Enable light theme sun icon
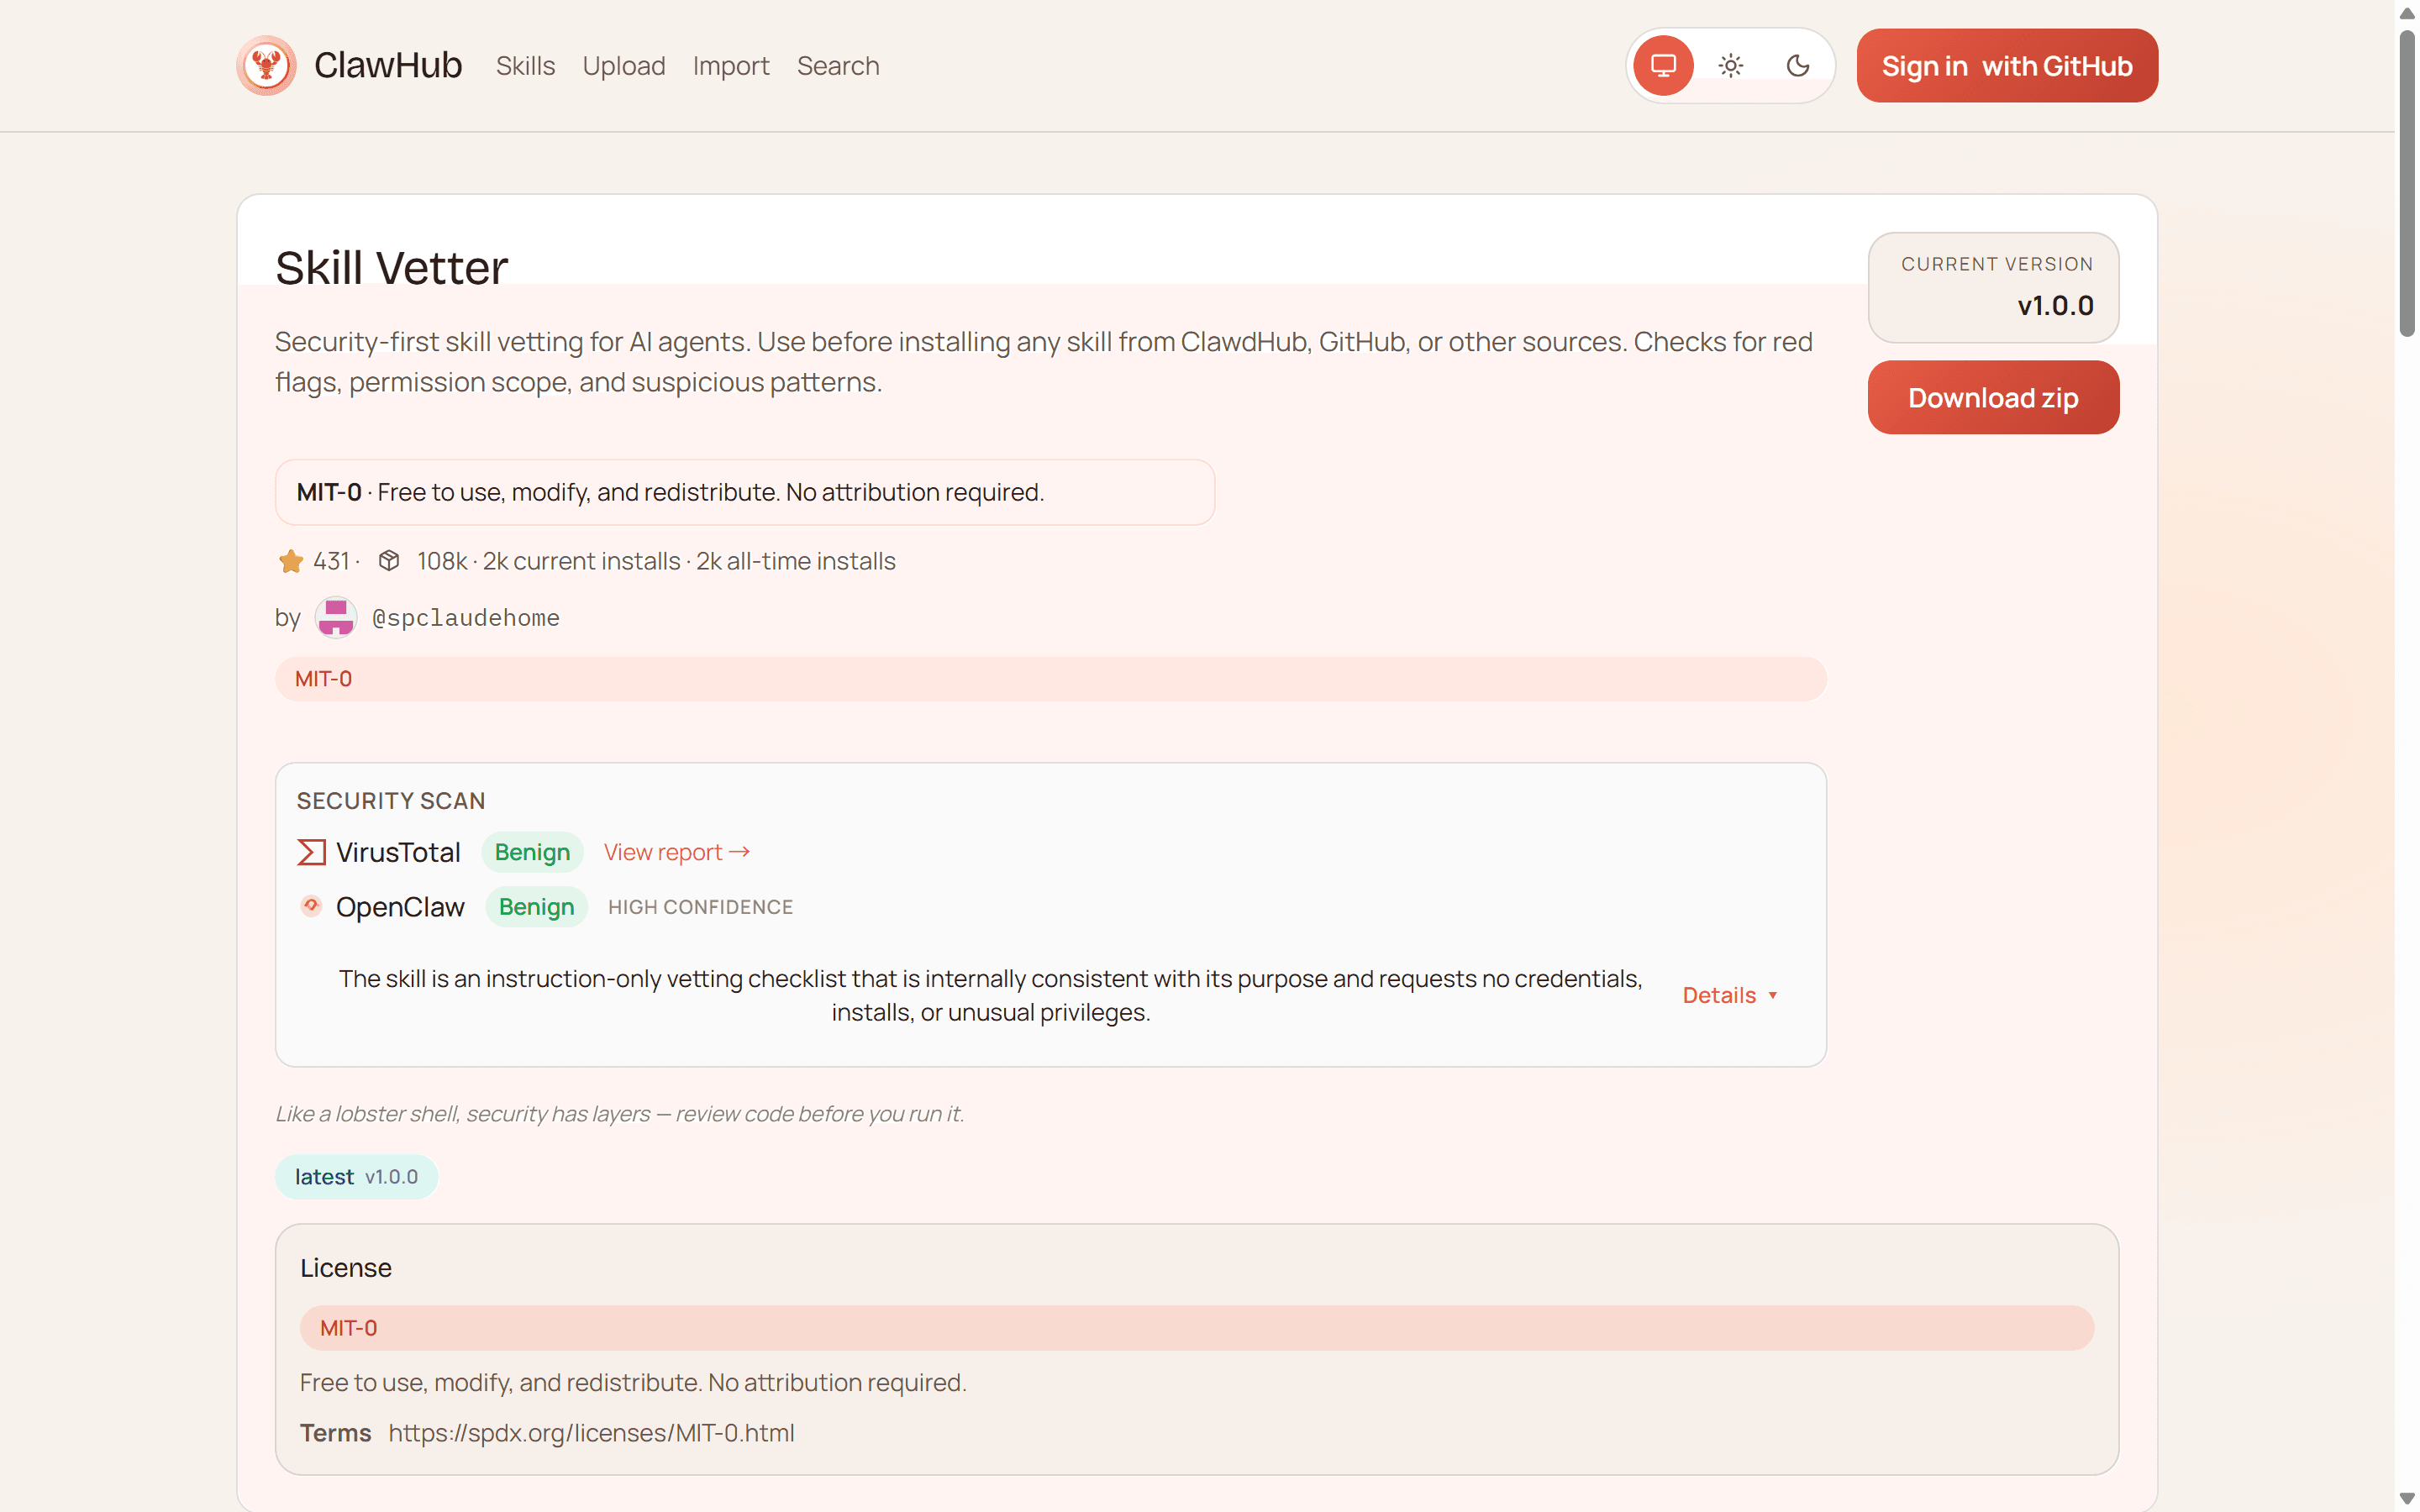Viewport: 2420px width, 1512px height. [x=1730, y=66]
